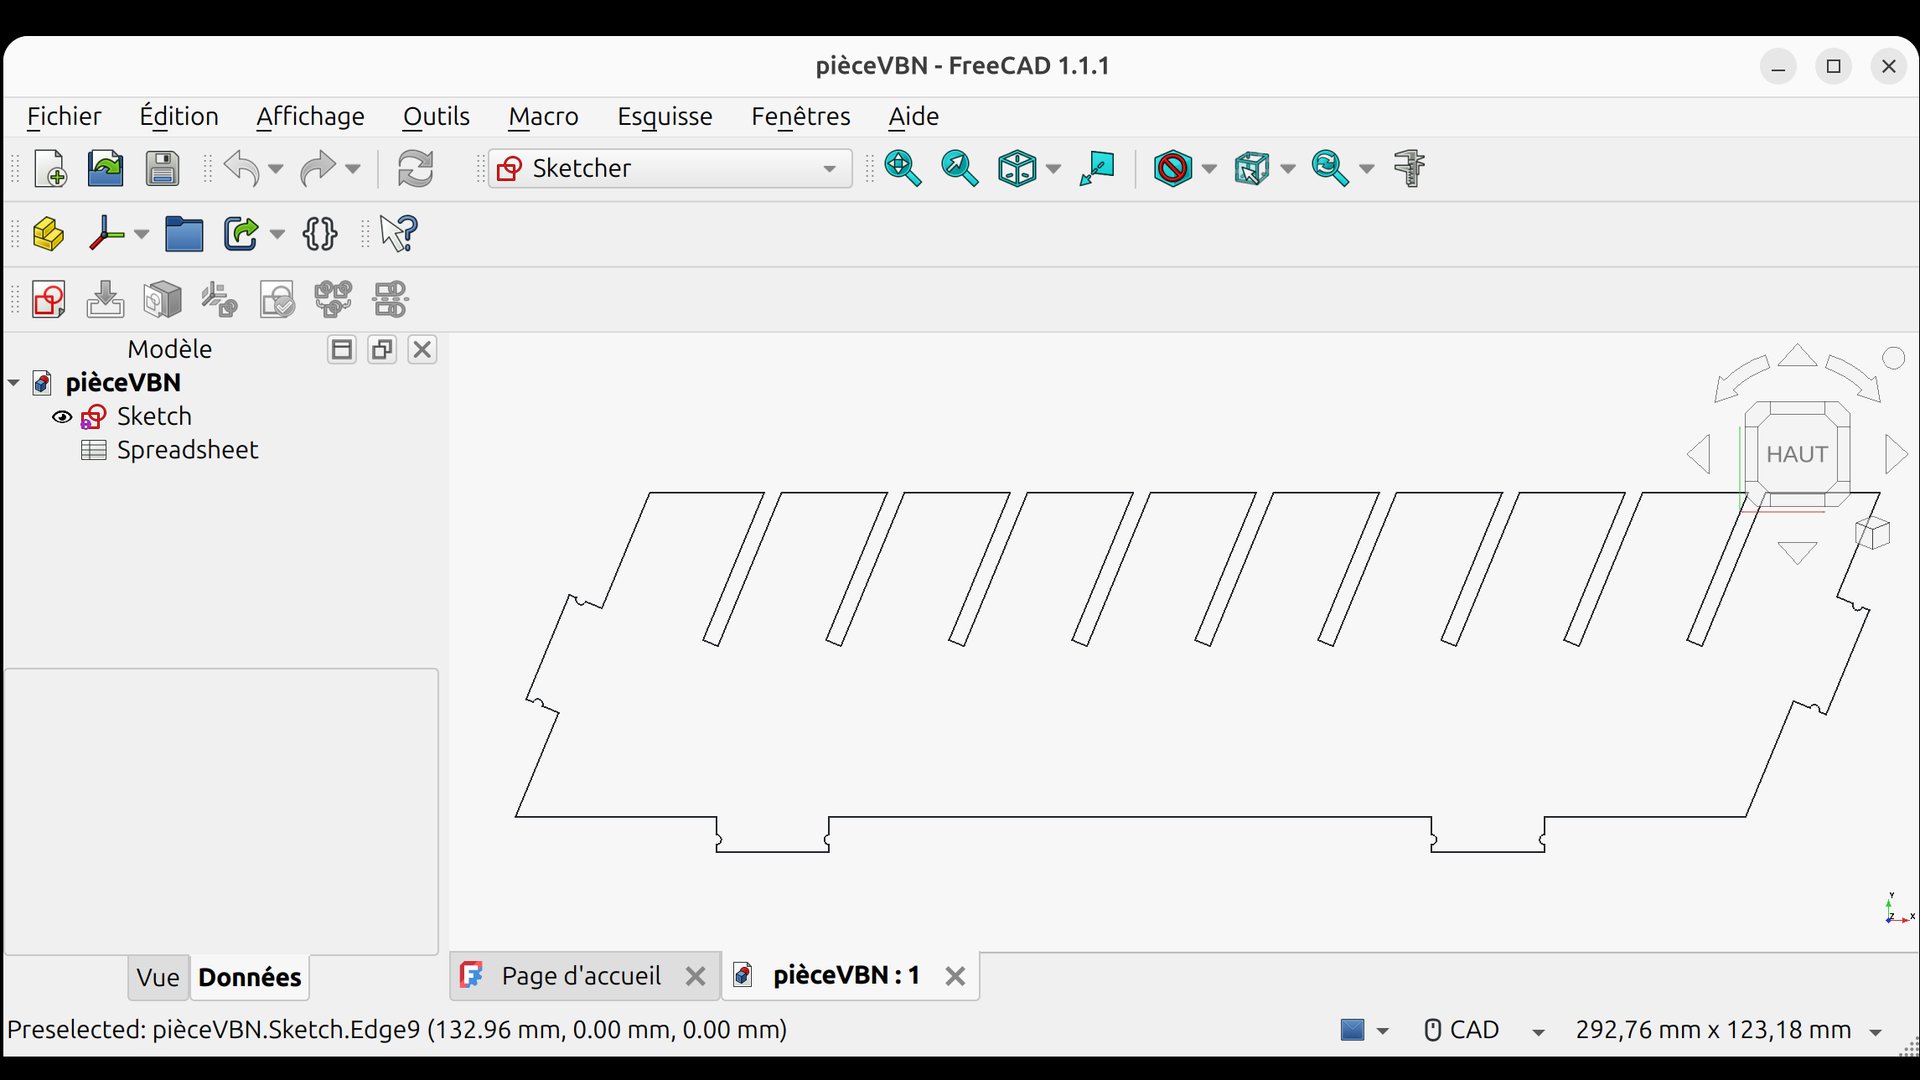The image size is (1920, 1080).
Task: Open the Outils menu
Action: 436,116
